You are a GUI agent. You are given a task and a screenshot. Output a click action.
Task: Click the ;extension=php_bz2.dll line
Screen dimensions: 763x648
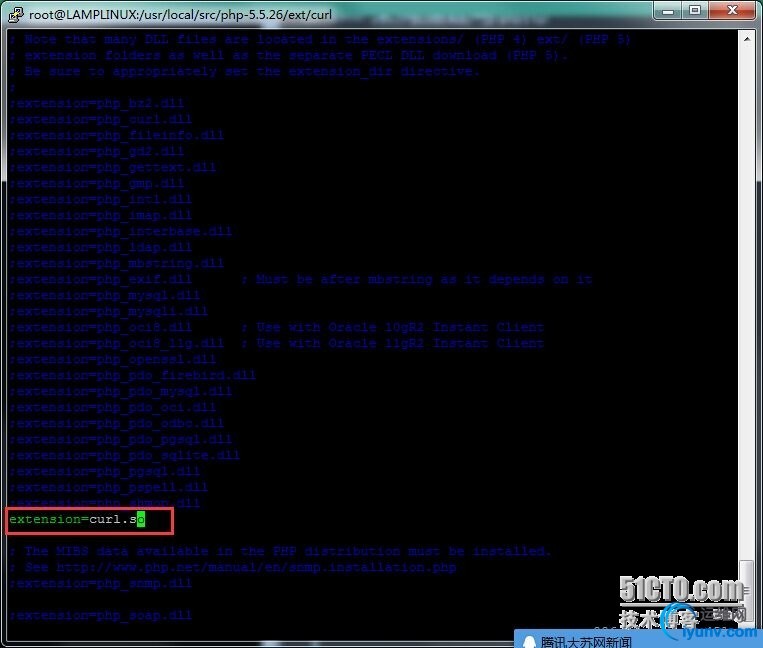coord(96,103)
